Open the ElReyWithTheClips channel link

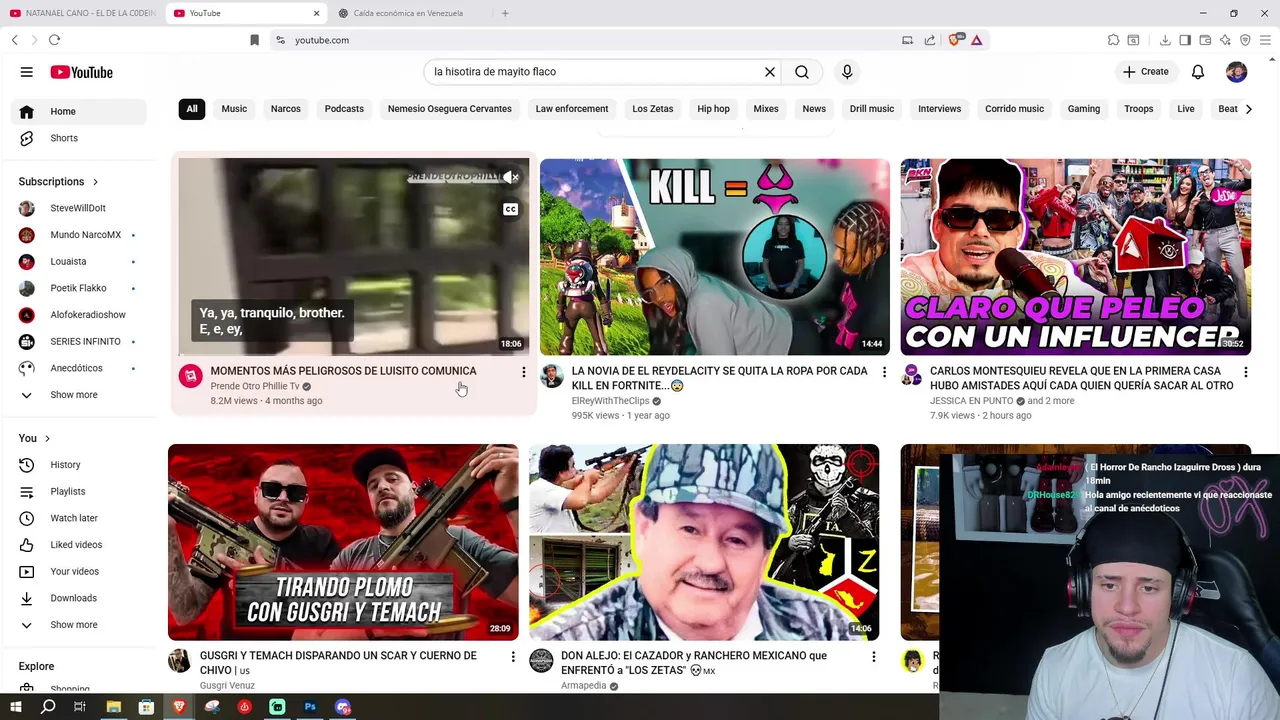click(x=611, y=401)
